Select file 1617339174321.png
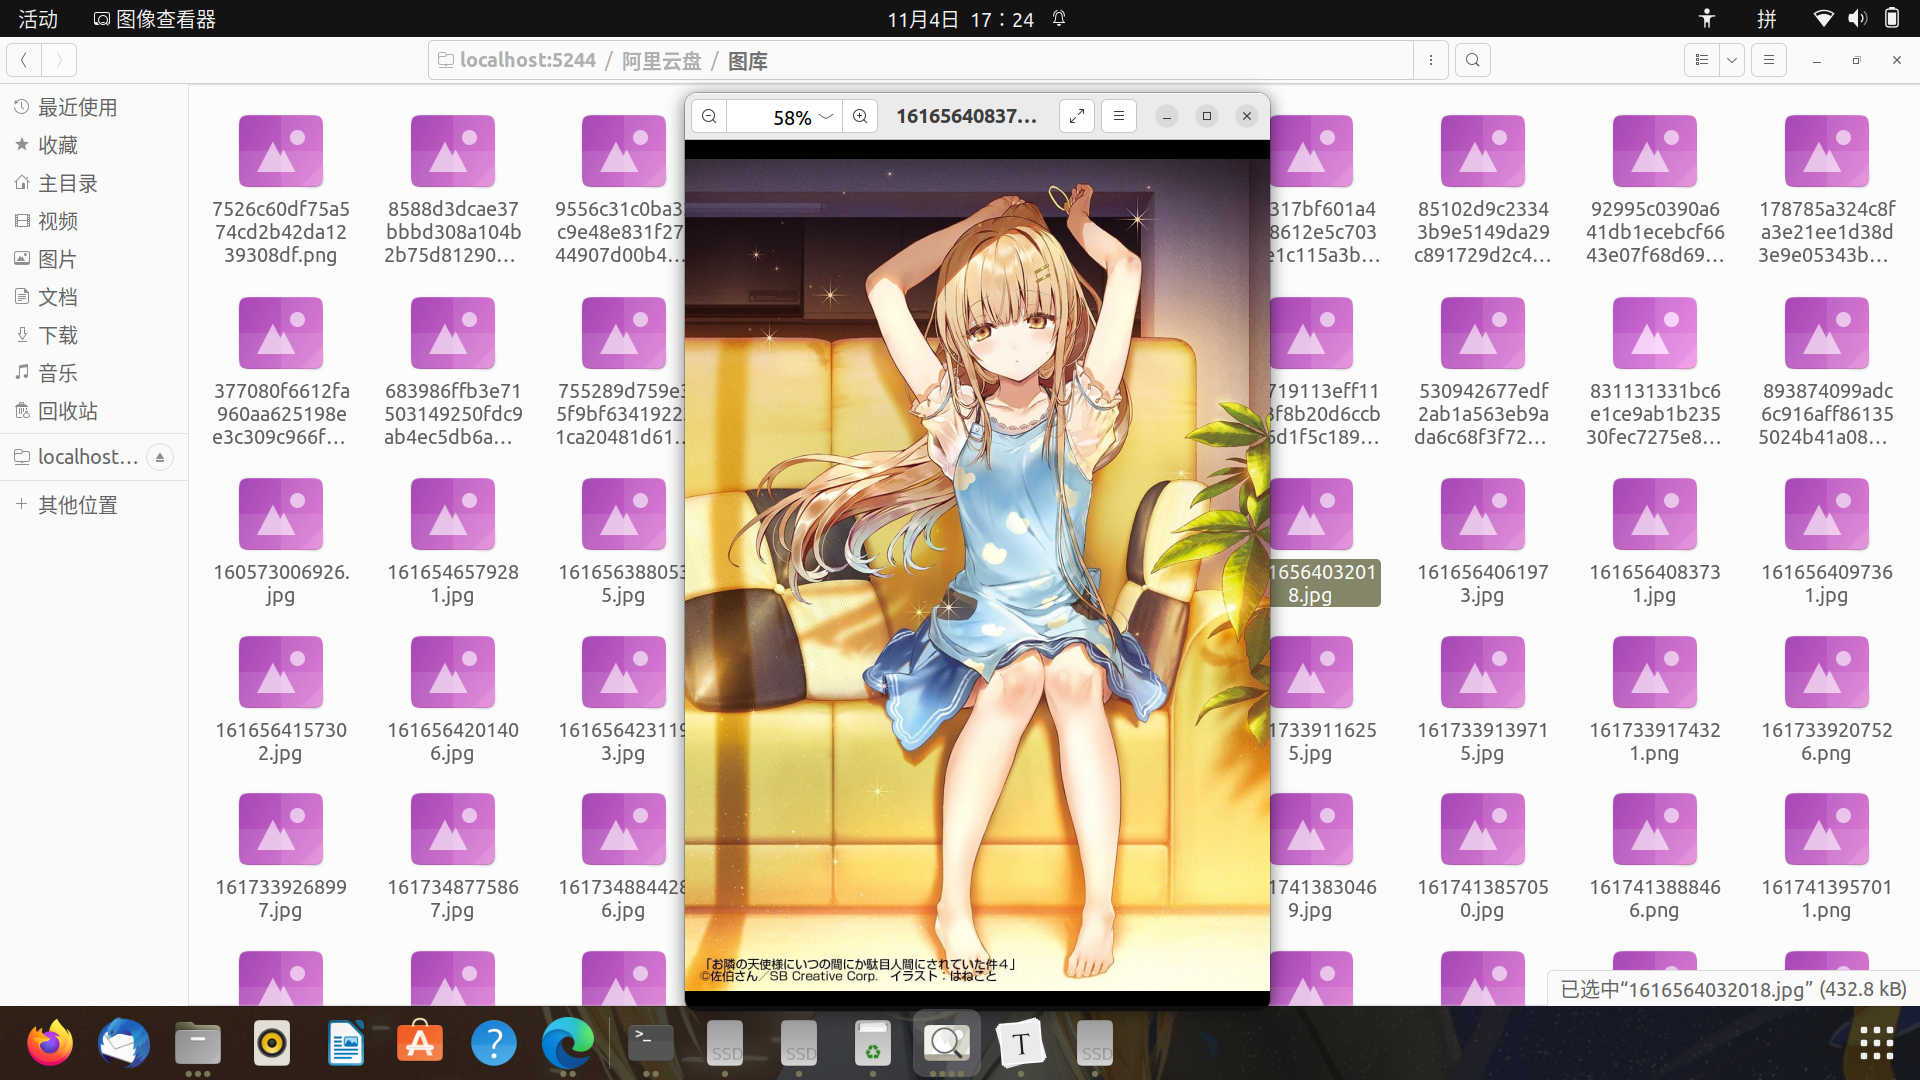 click(1655, 700)
